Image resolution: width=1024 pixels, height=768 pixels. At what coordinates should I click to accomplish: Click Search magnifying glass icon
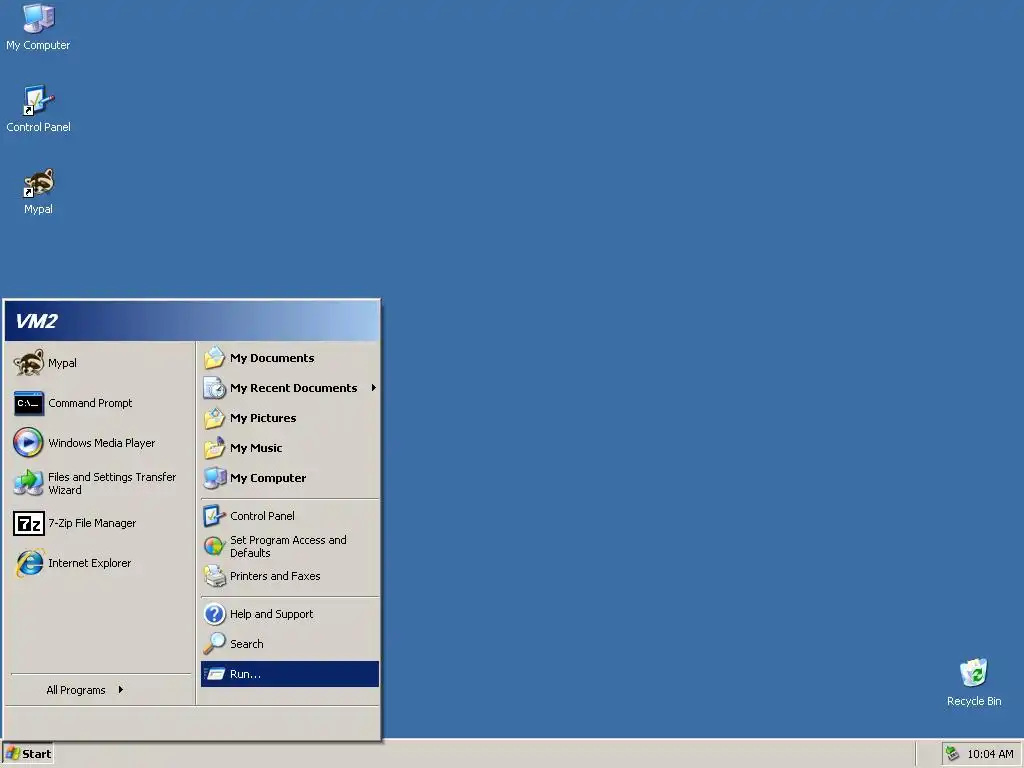[214, 644]
